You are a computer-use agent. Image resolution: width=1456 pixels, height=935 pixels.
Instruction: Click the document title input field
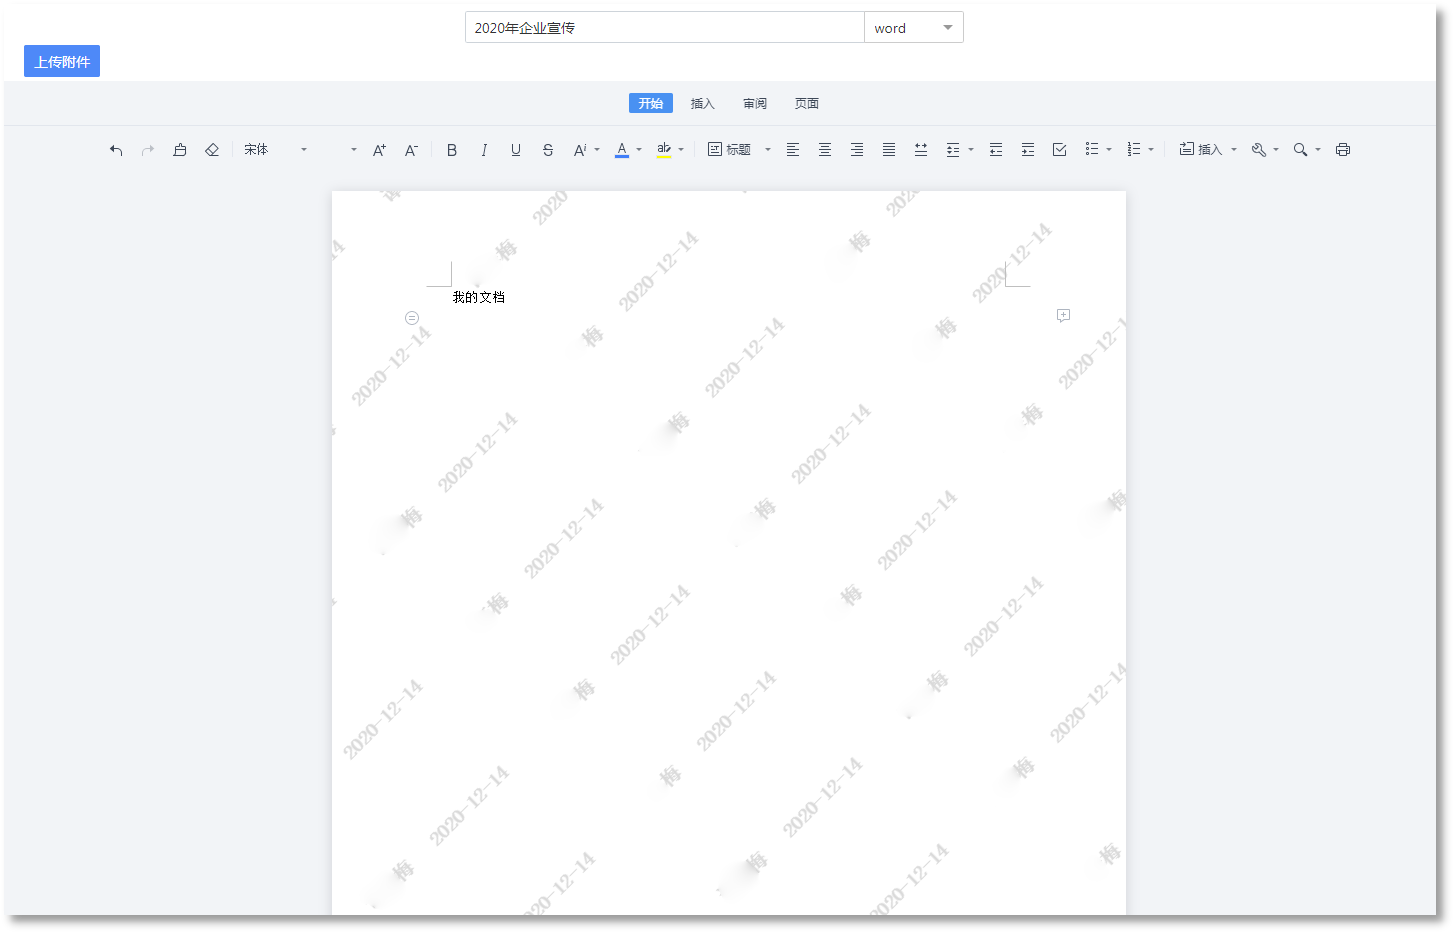point(664,28)
